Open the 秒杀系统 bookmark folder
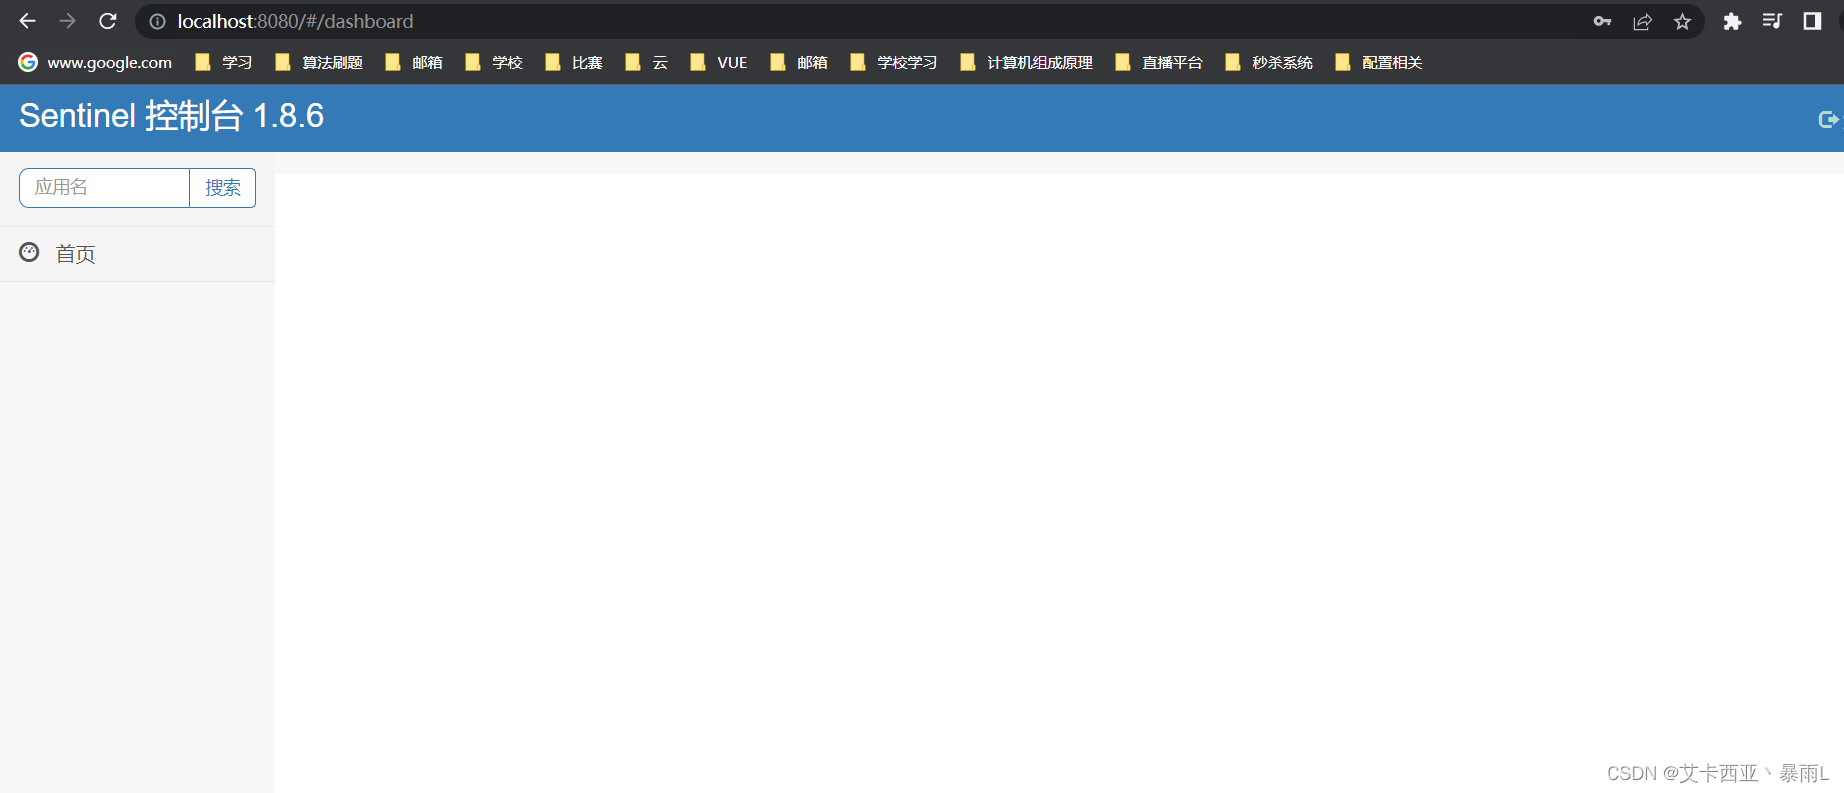1844x793 pixels. (1269, 62)
